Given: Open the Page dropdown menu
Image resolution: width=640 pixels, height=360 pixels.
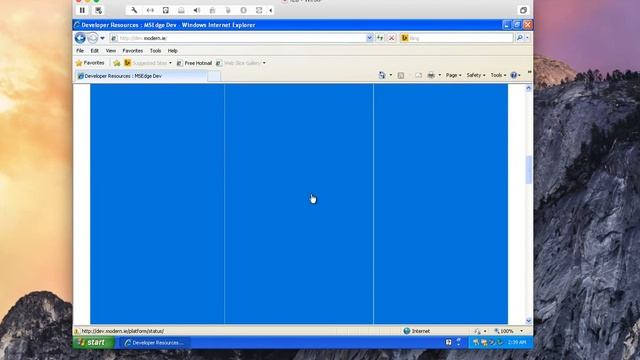Looking at the screenshot, I should tap(453, 75).
